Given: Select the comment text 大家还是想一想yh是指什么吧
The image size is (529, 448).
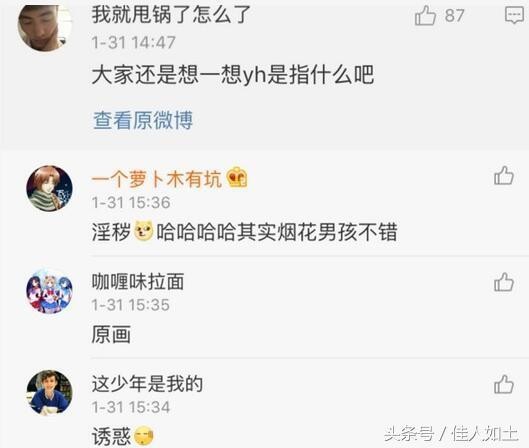Looking at the screenshot, I should pyautogui.click(x=233, y=75).
